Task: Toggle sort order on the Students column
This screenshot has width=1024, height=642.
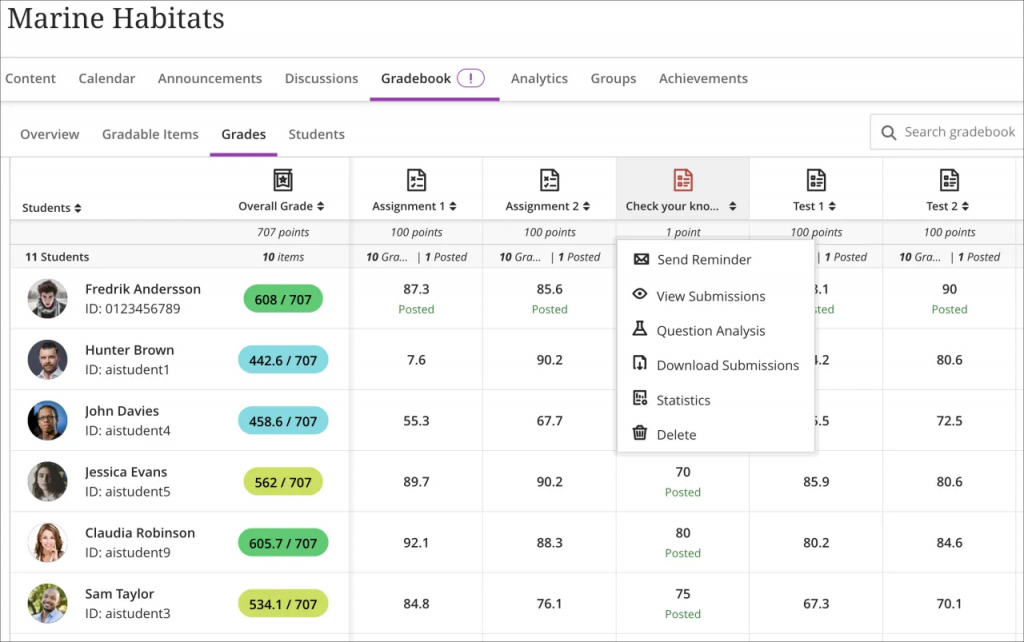Action: [x=77, y=207]
